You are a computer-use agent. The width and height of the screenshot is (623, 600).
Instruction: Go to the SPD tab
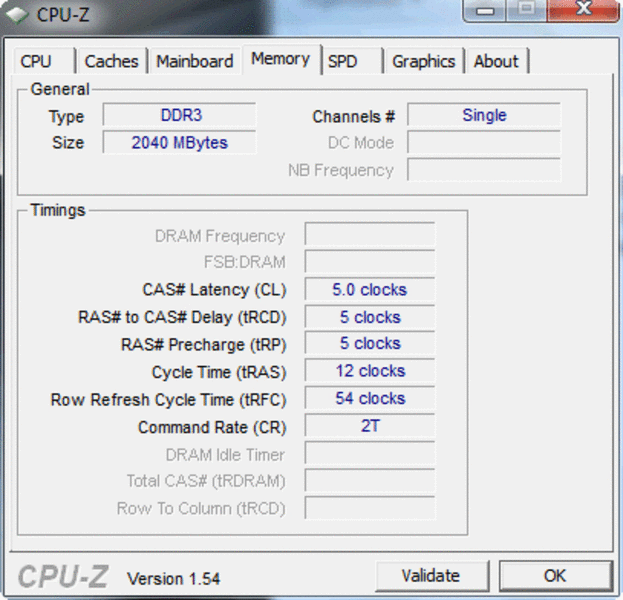coord(352,61)
